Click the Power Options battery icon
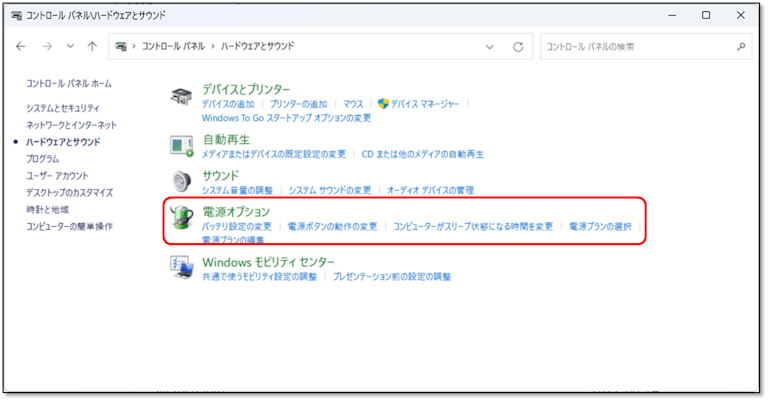The image size is (768, 401). coord(182,217)
